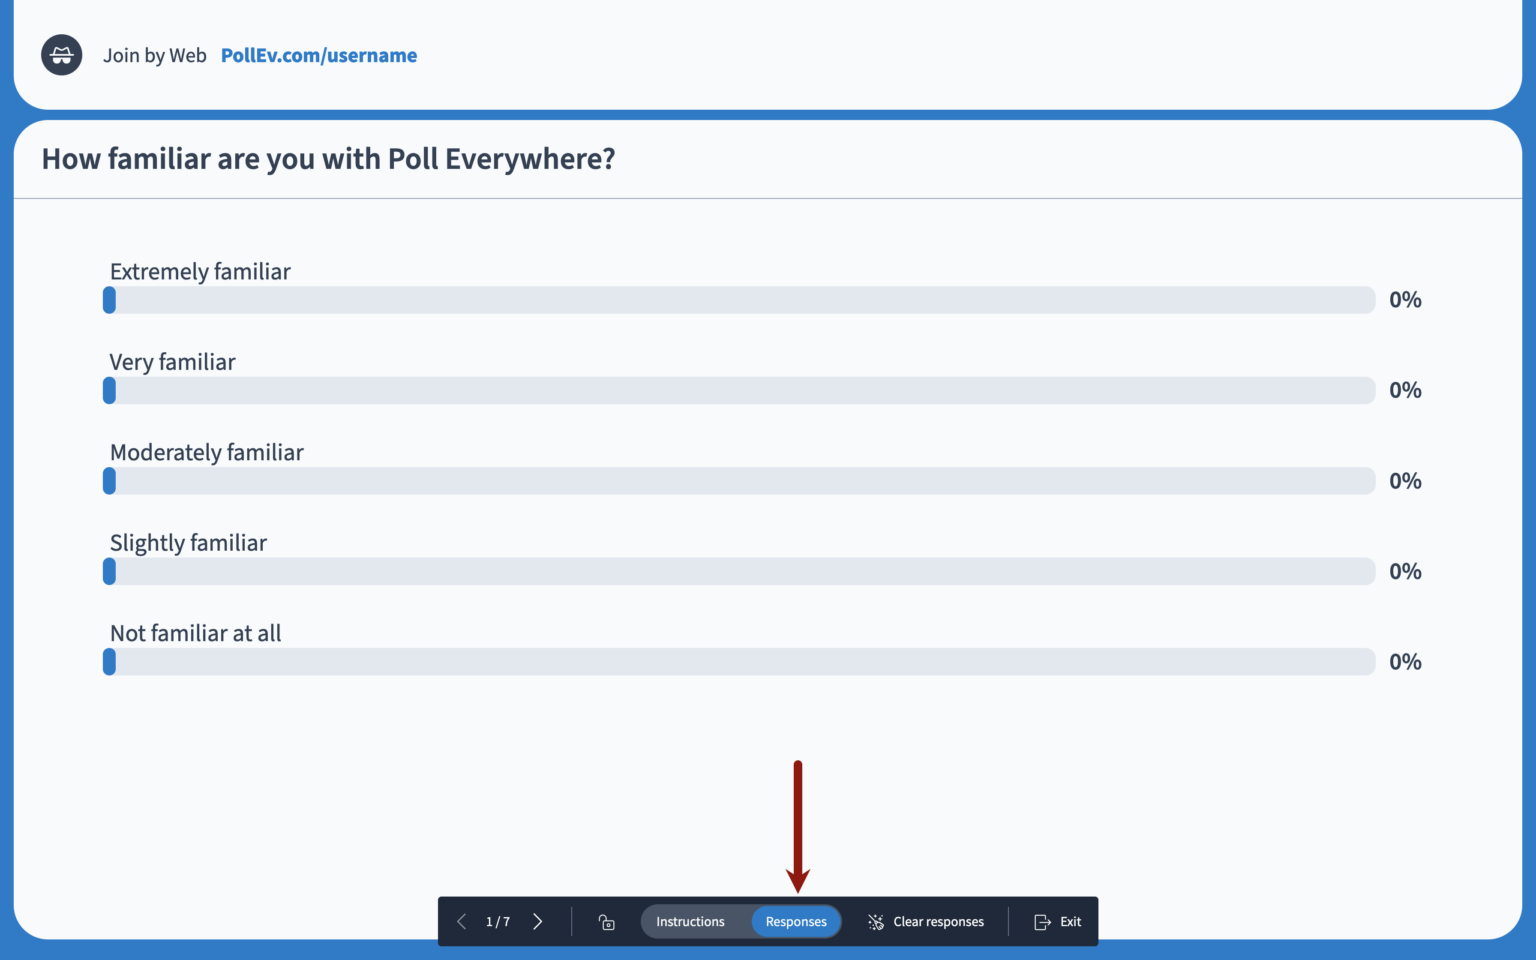Open slide navigation via the 1/7 indicator
This screenshot has height=960, width=1536.
(497, 921)
